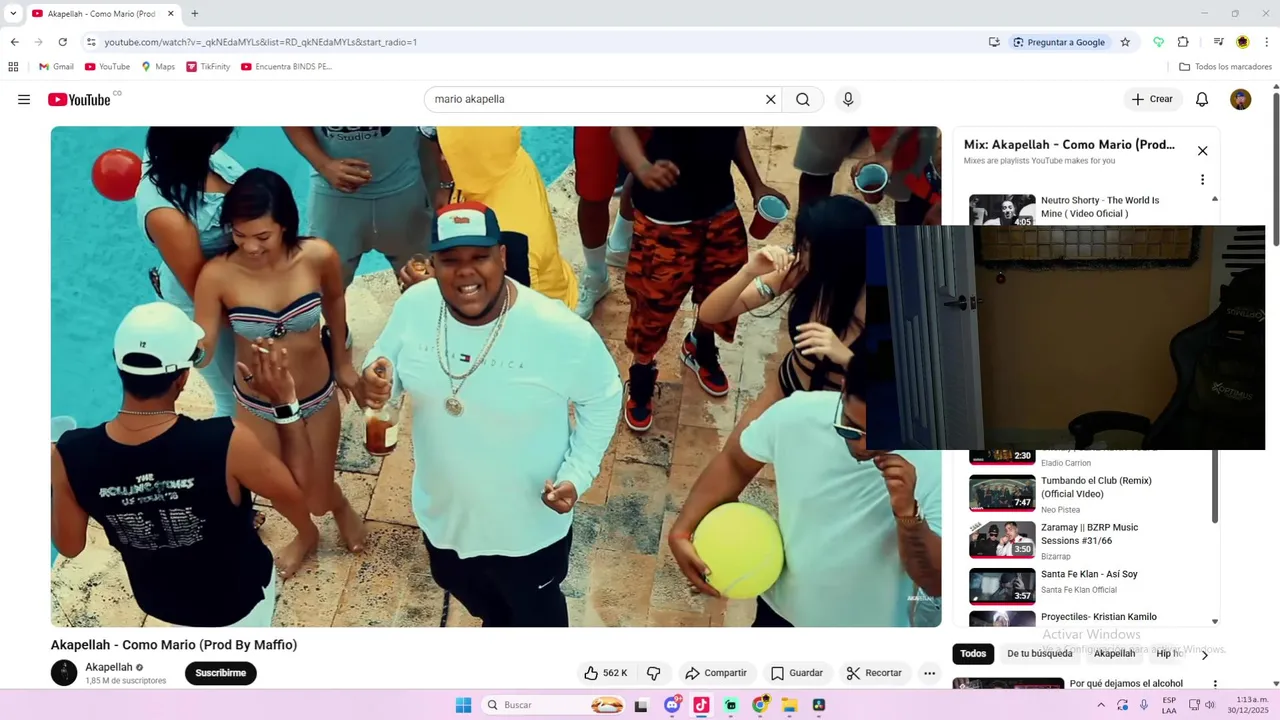Dislike the video with thumbs down
The image size is (1280, 720).
pos(654,673)
